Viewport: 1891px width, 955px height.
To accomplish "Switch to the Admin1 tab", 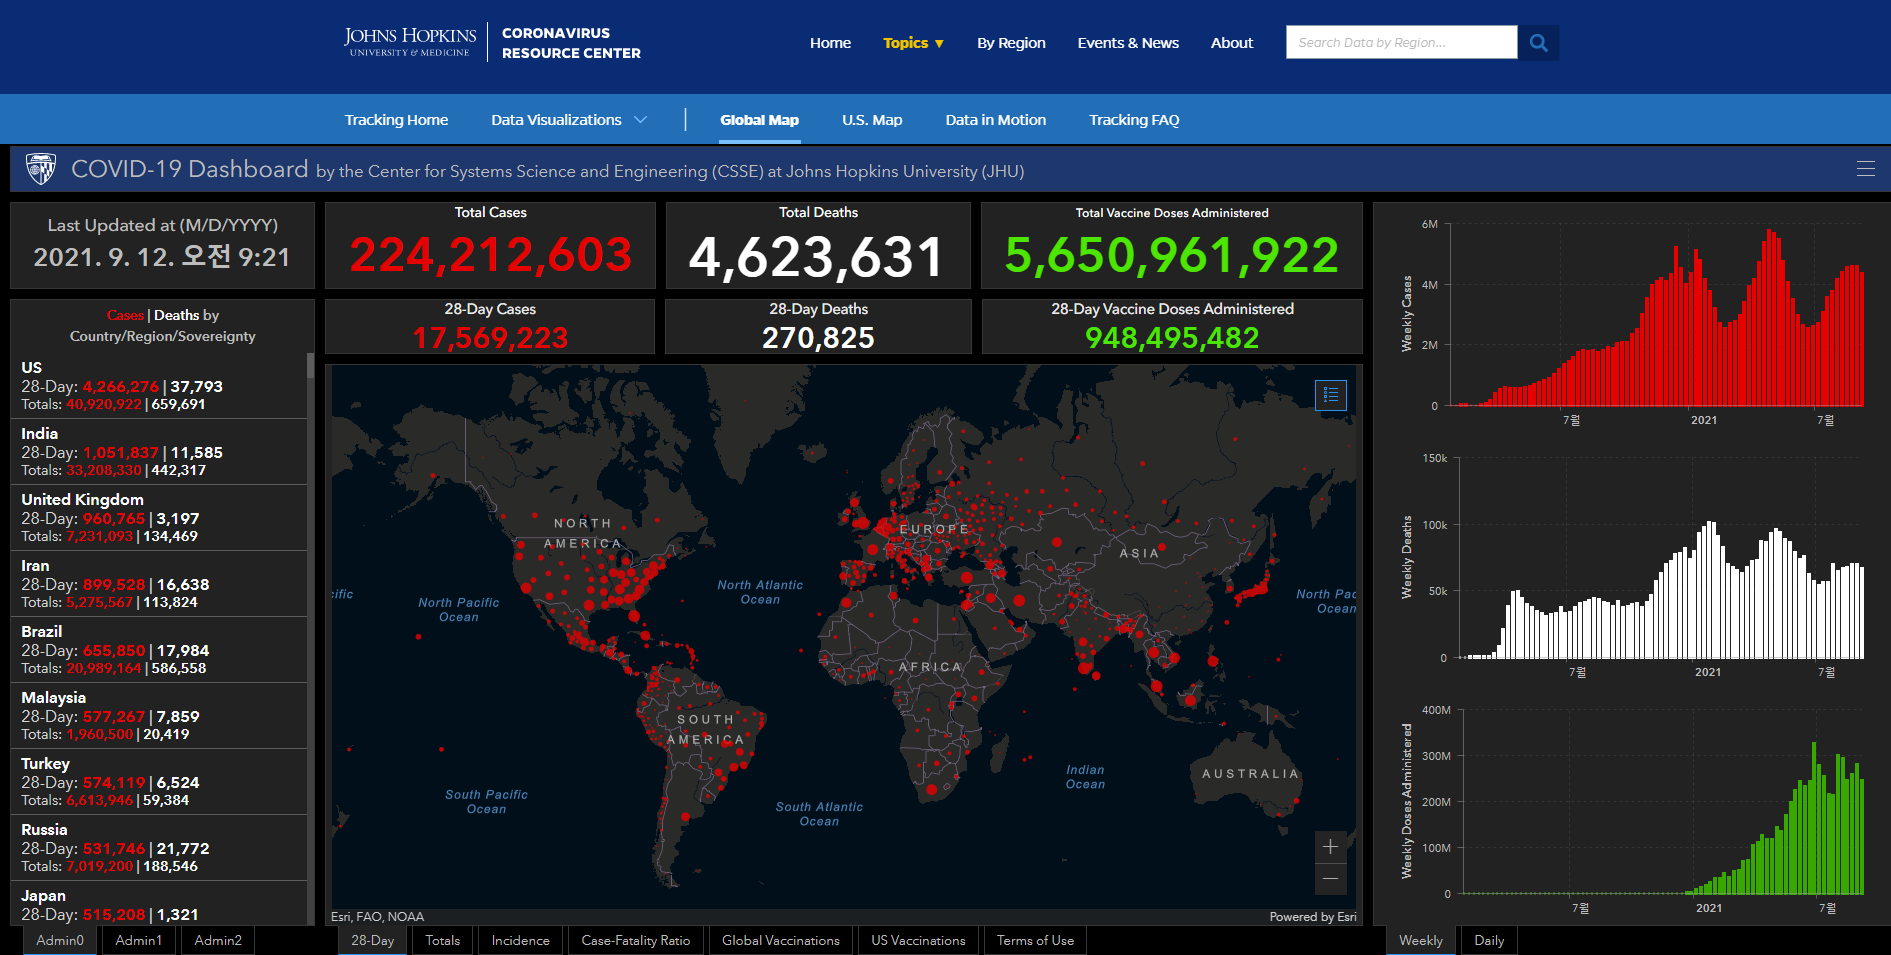I will 138,941.
